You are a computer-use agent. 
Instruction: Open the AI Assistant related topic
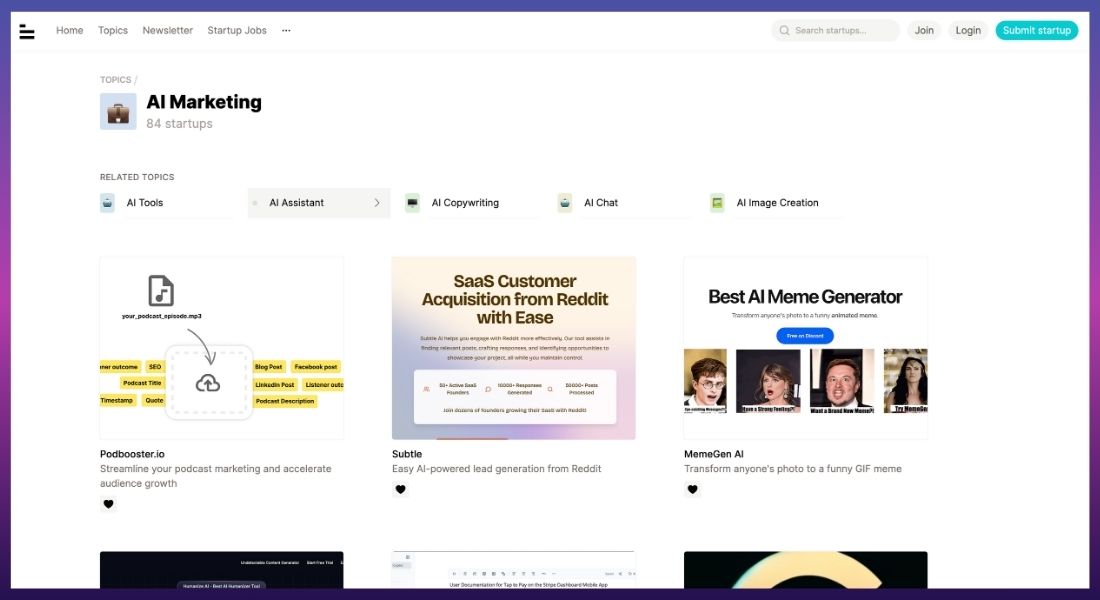[319, 203]
